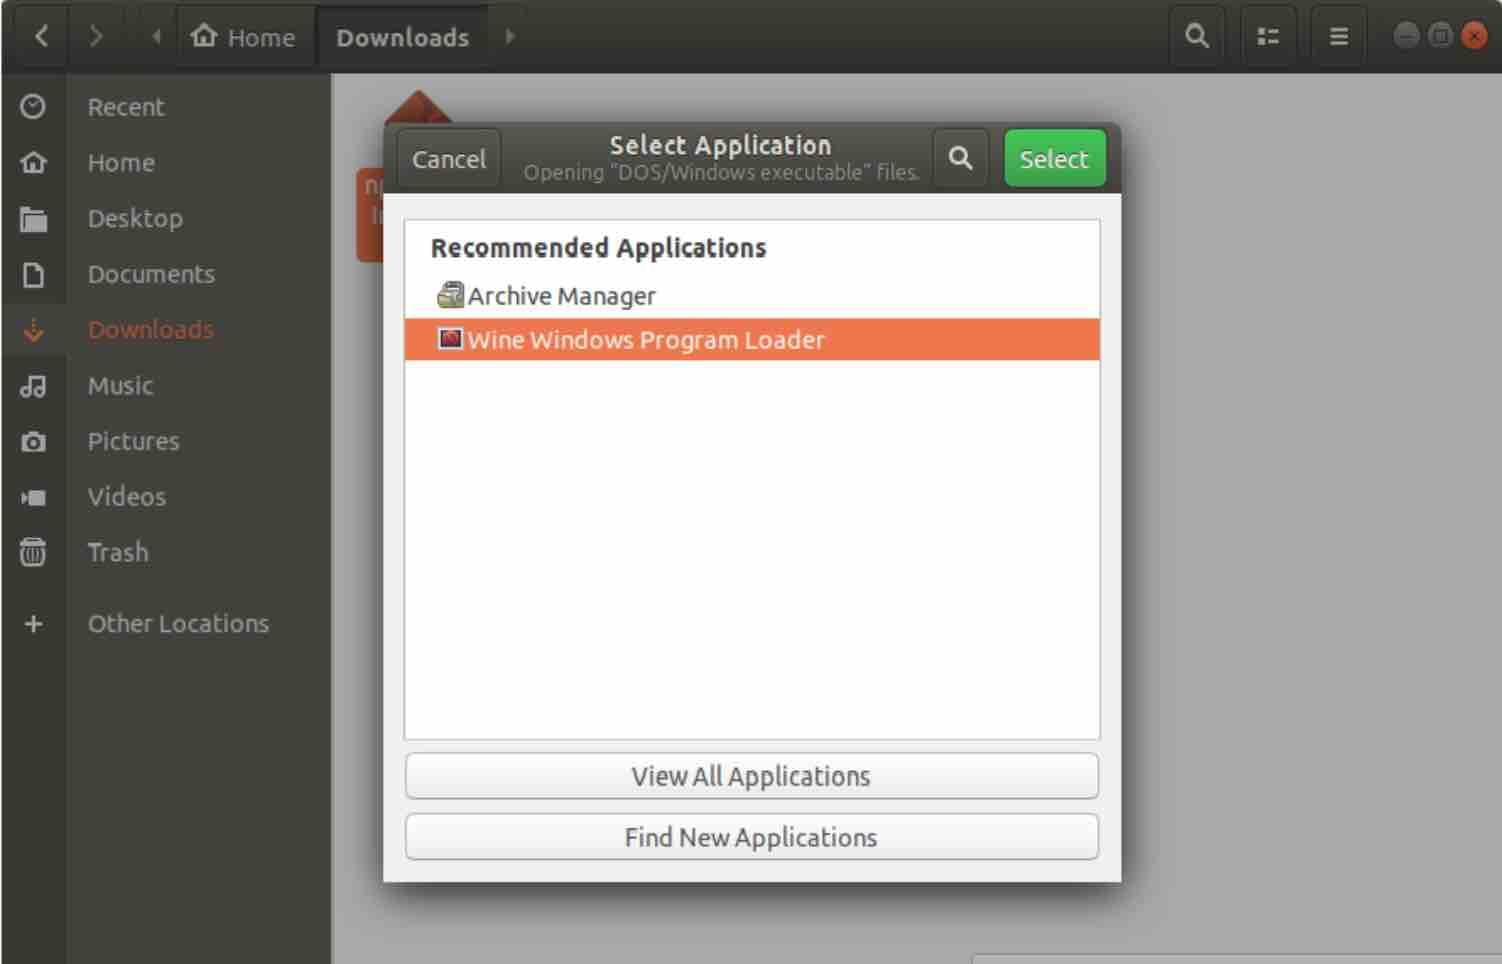Click the Videos camera sidebar icon
The image size is (1502, 964).
33,497
